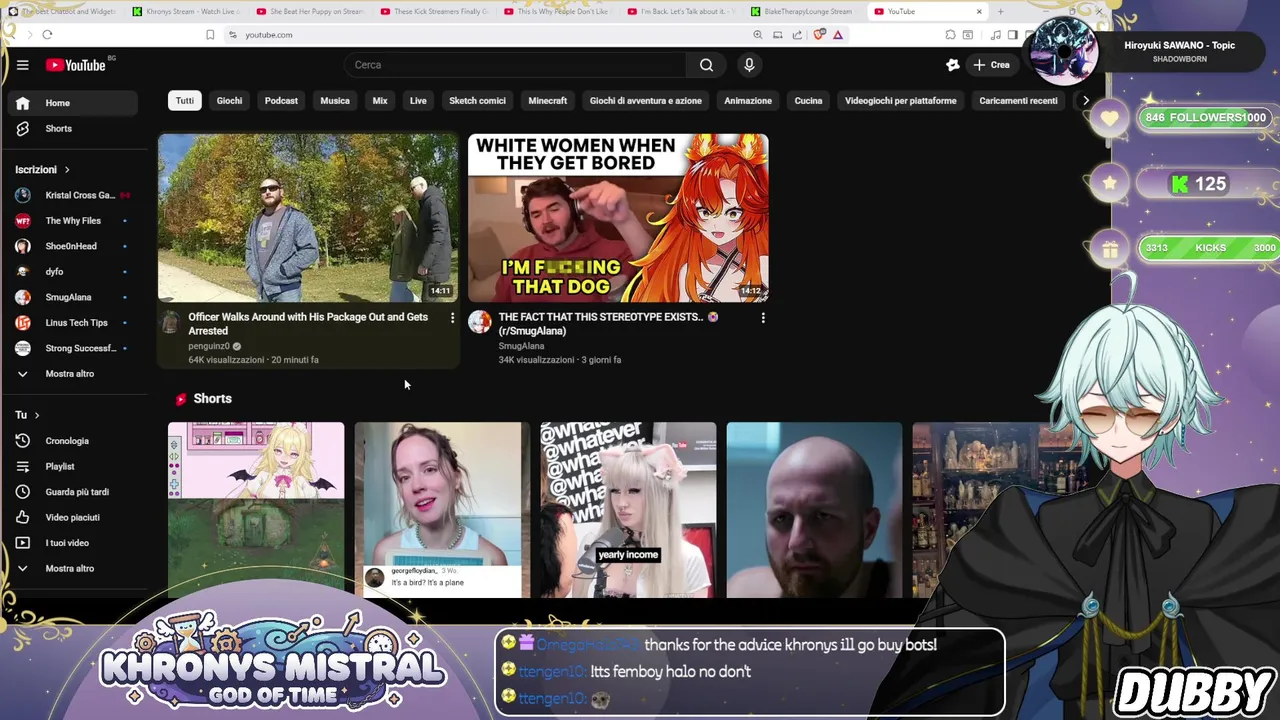Select Caricamenti recenti chip
This screenshot has height=720, width=1280.
1018,100
